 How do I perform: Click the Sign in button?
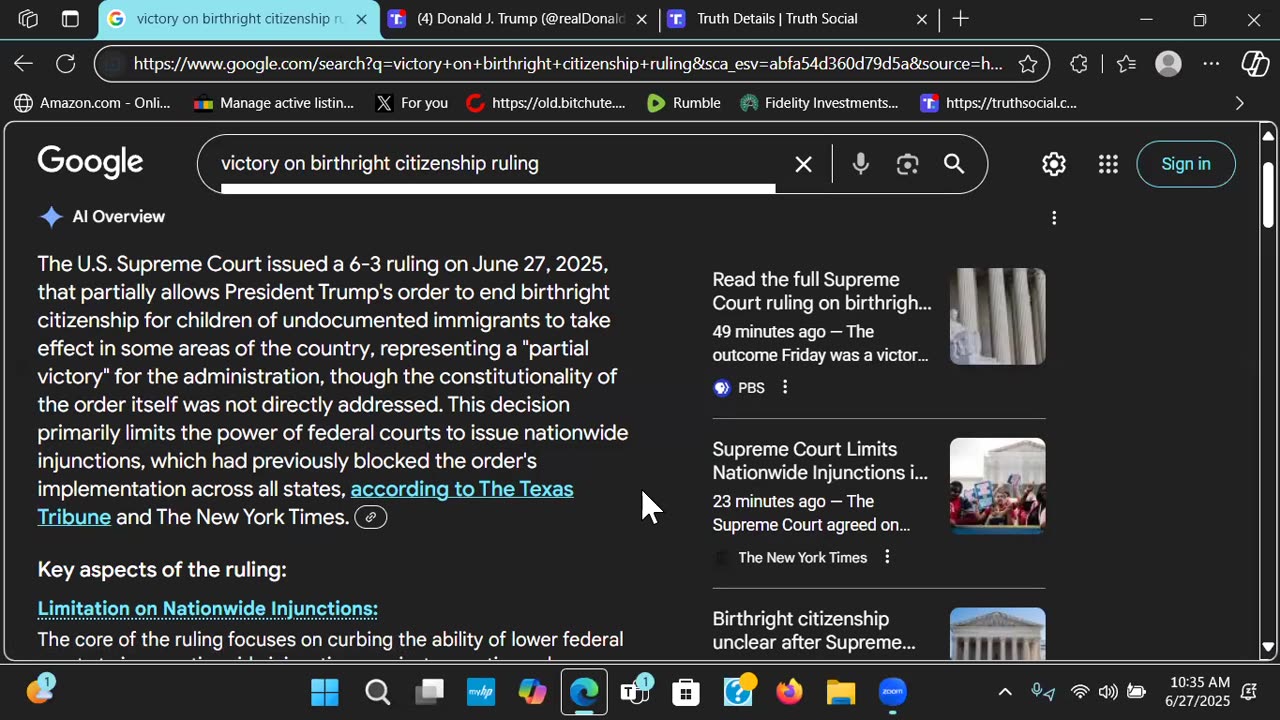pos(1186,164)
